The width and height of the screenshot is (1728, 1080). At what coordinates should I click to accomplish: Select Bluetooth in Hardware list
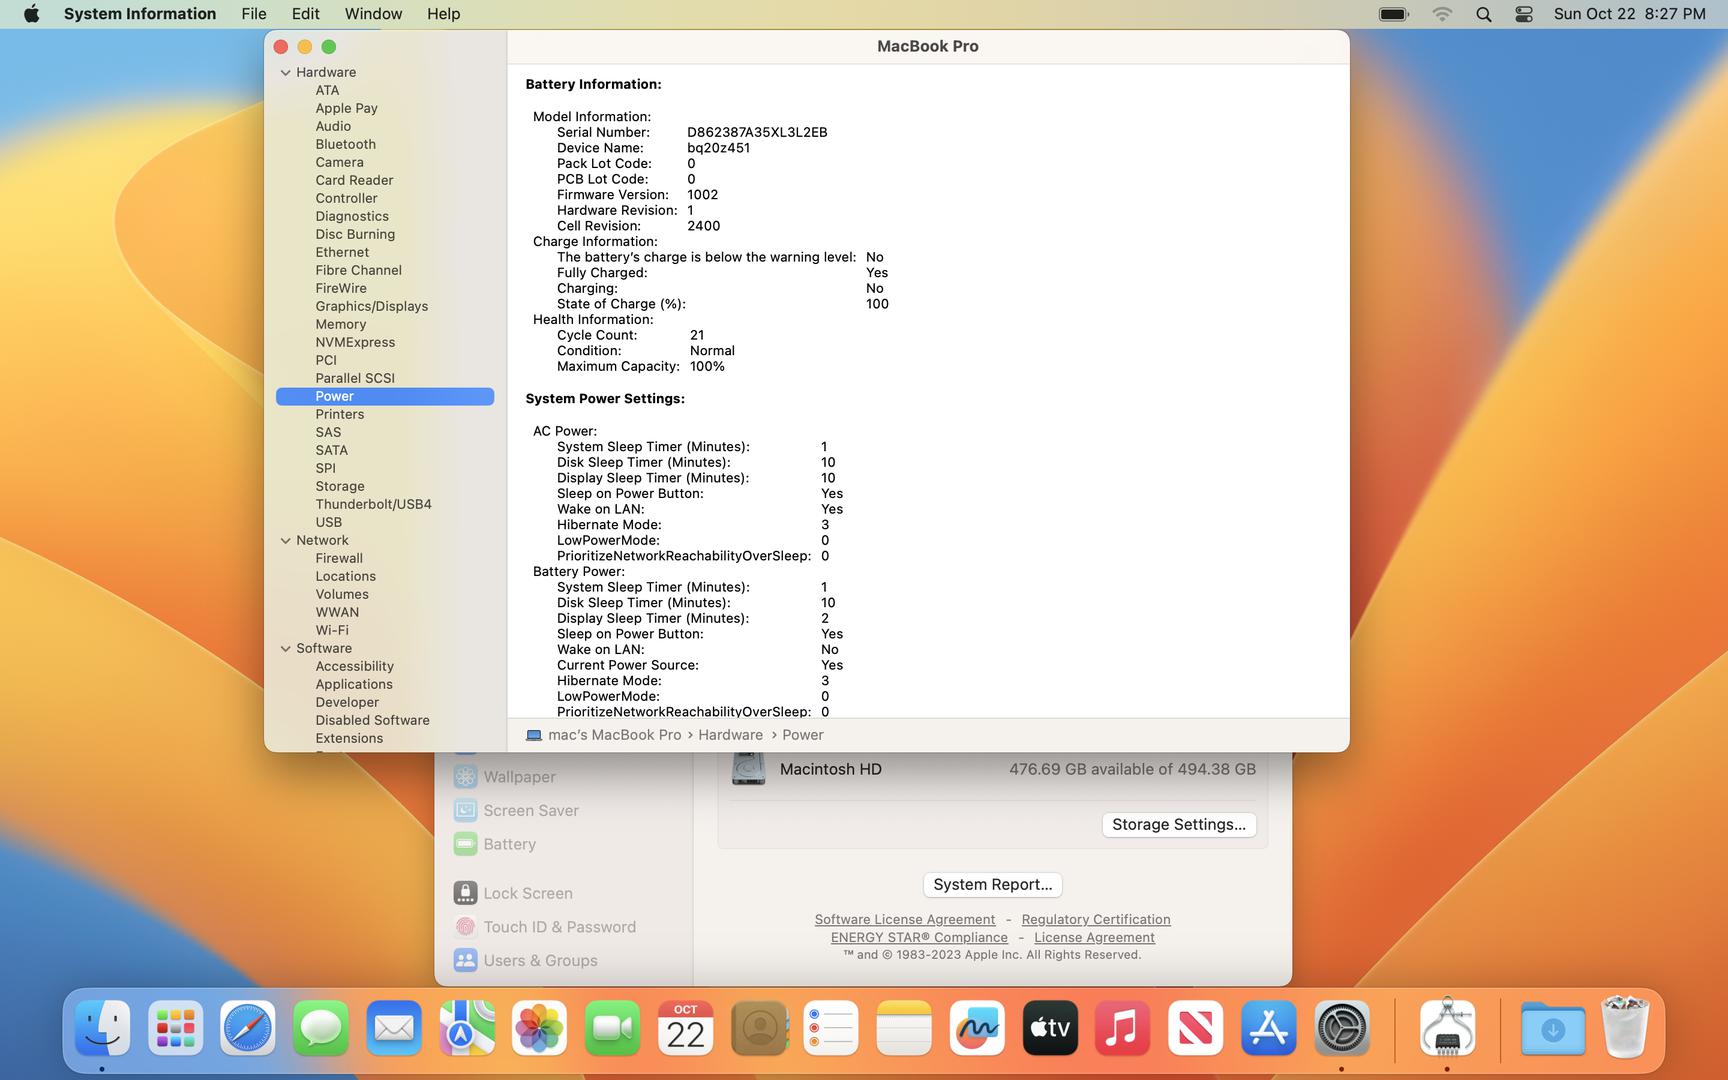(x=346, y=144)
